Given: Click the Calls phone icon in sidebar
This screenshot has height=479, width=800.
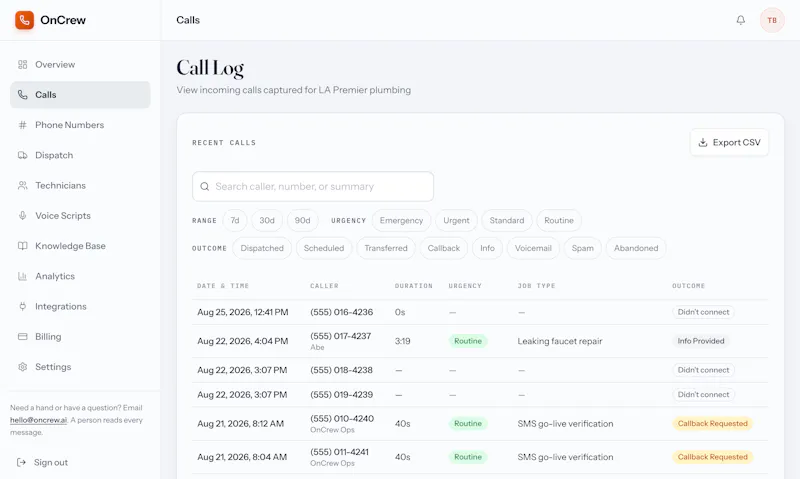Looking at the screenshot, I should (22, 95).
